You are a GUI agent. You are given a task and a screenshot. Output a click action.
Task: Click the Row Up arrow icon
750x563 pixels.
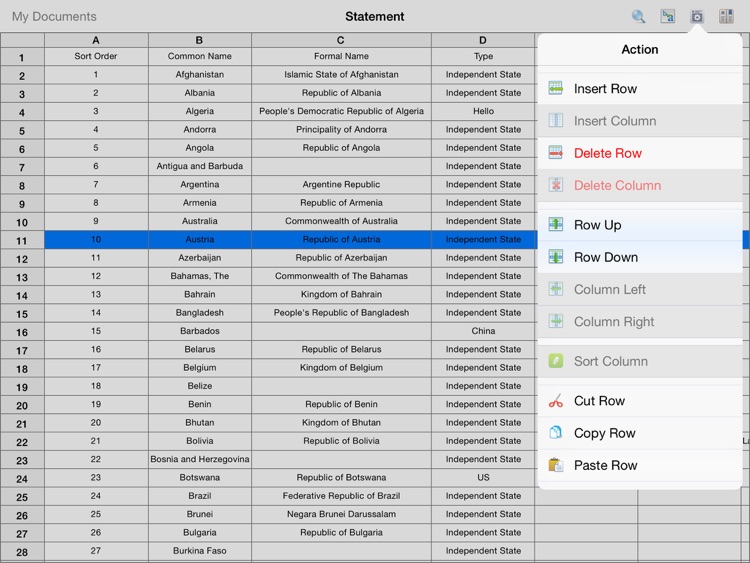coord(556,224)
